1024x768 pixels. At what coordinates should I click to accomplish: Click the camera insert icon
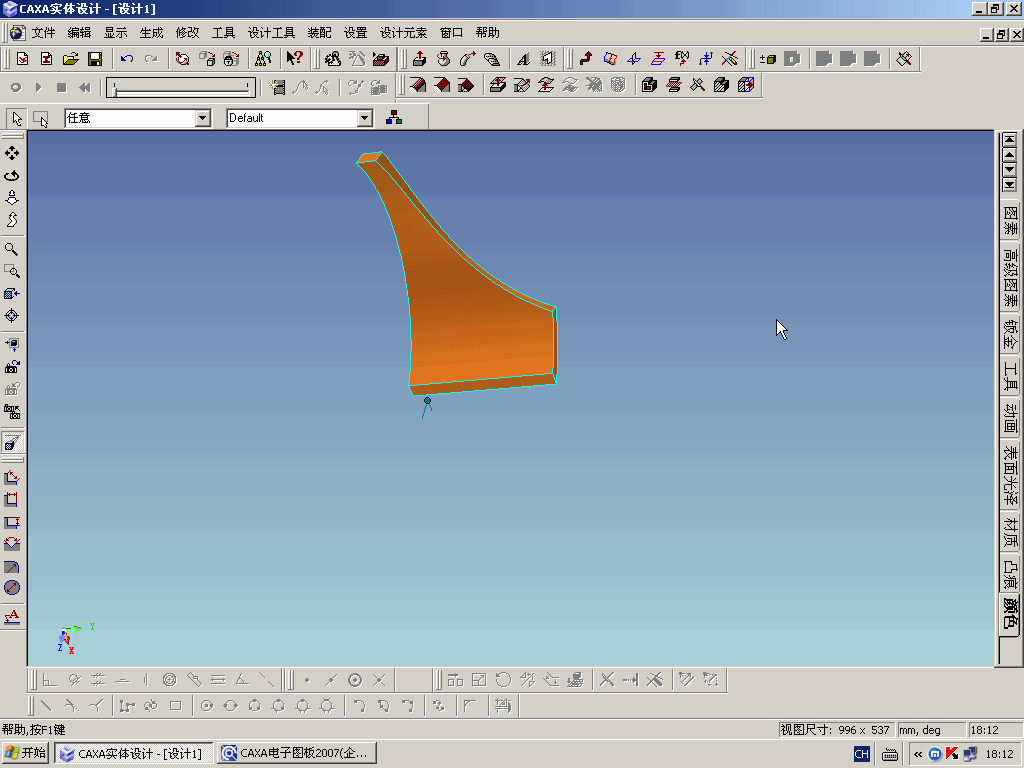(12, 367)
